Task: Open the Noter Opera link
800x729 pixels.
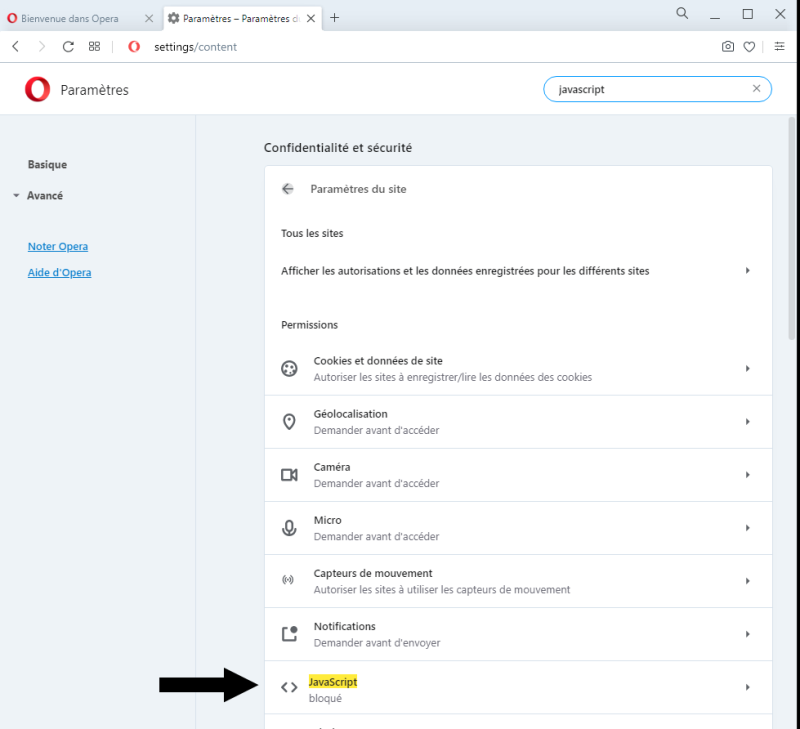Action: pos(58,246)
